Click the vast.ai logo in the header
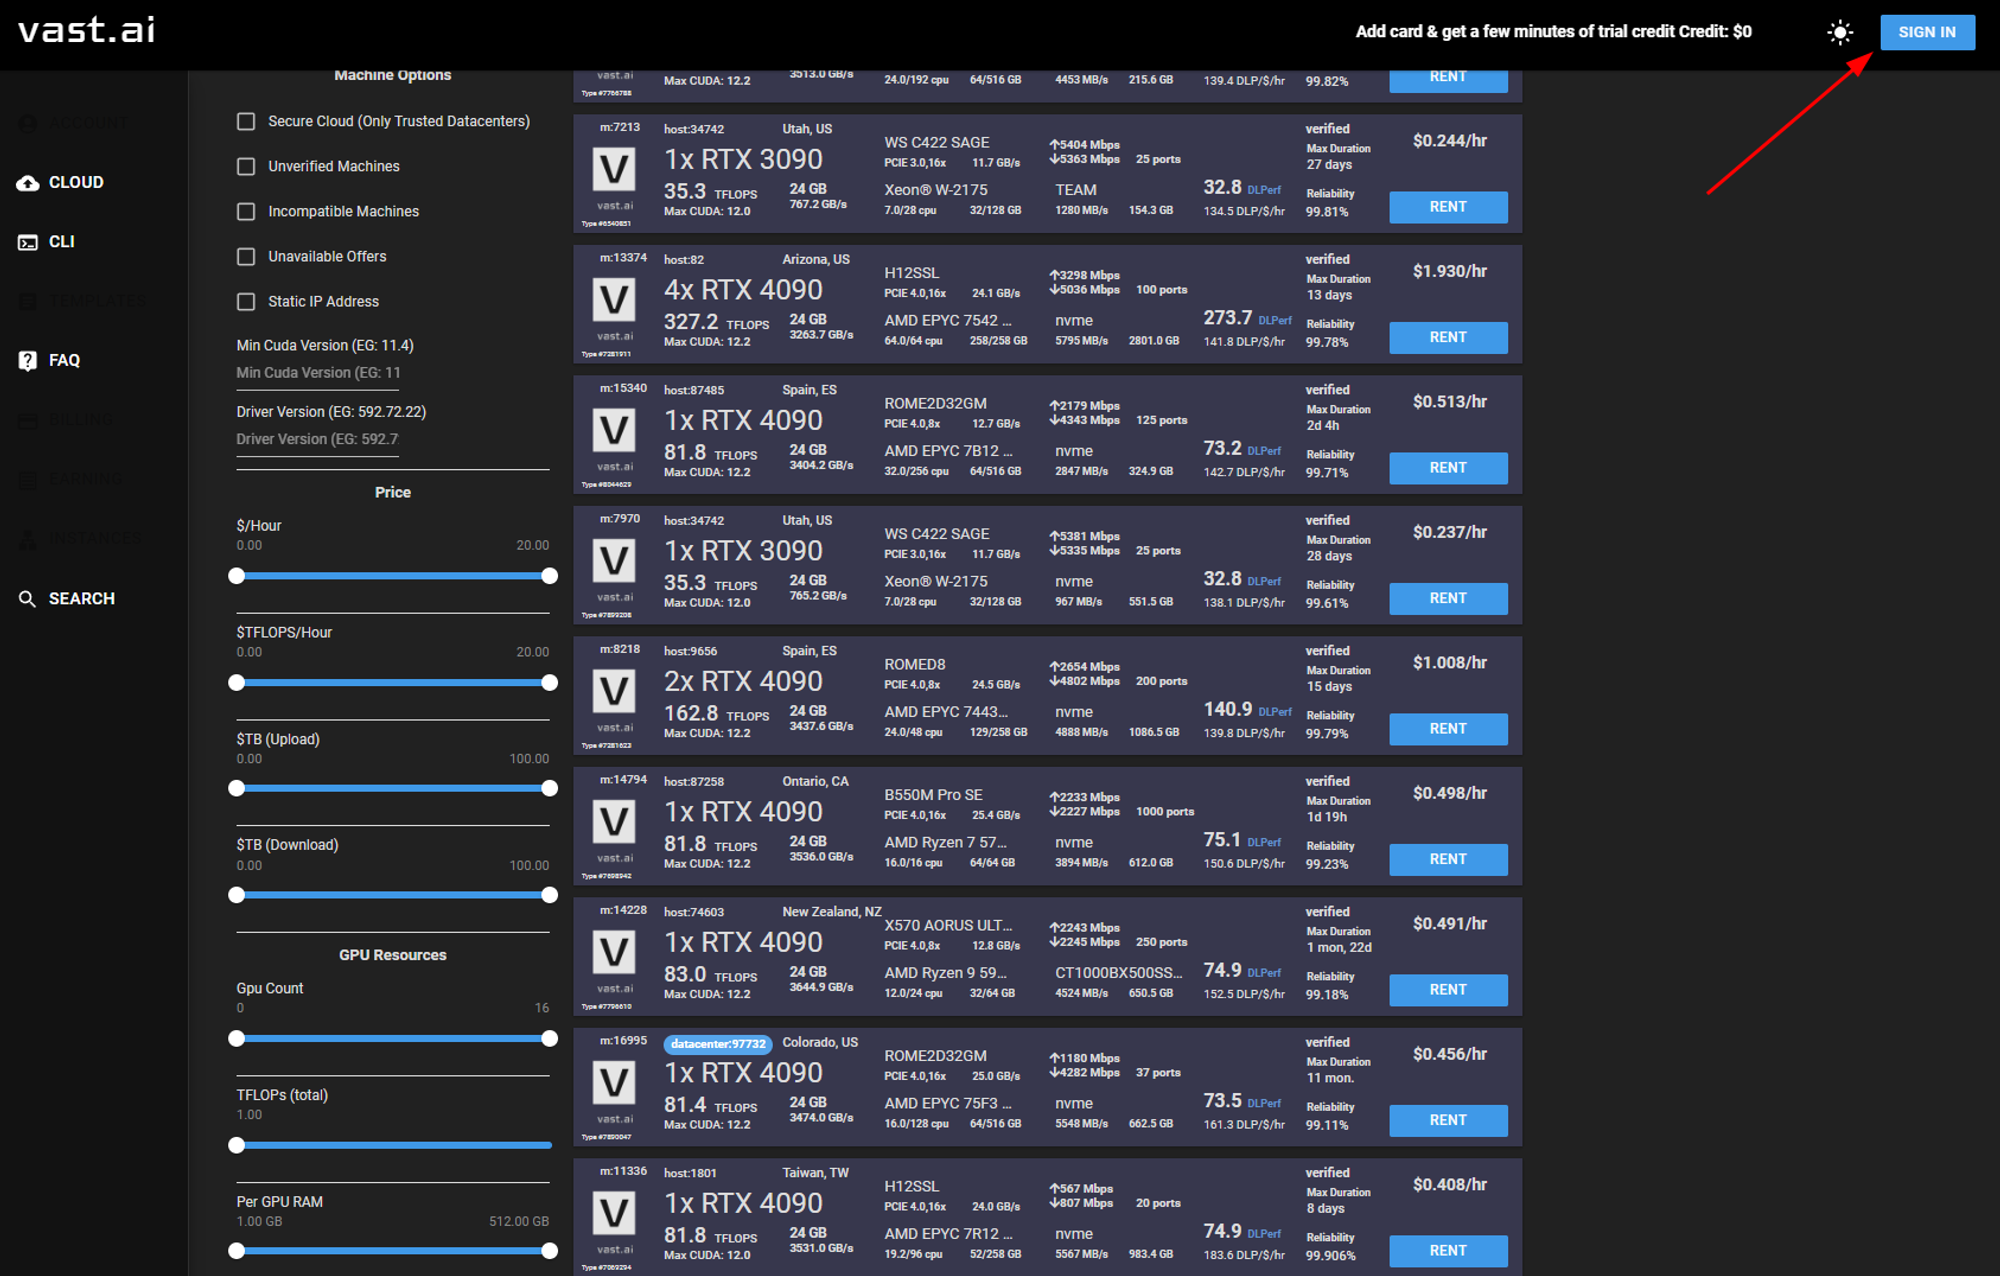2000x1276 pixels. (x=87, y=30)
